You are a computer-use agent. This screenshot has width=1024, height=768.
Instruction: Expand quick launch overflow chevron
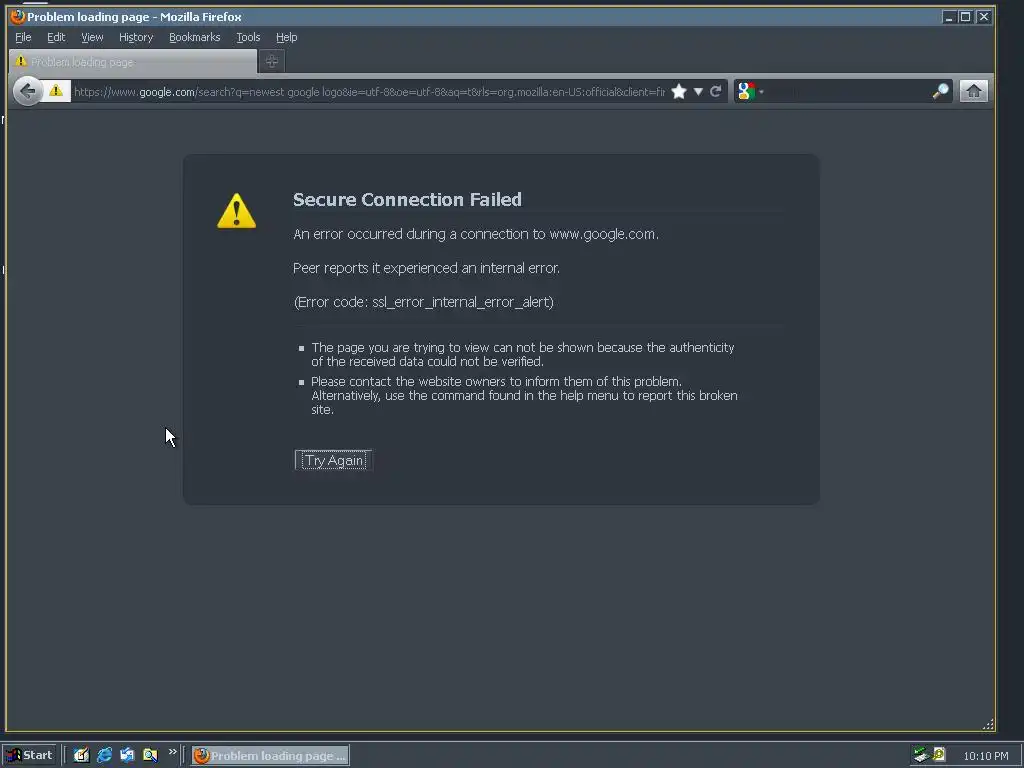(172, 752)
